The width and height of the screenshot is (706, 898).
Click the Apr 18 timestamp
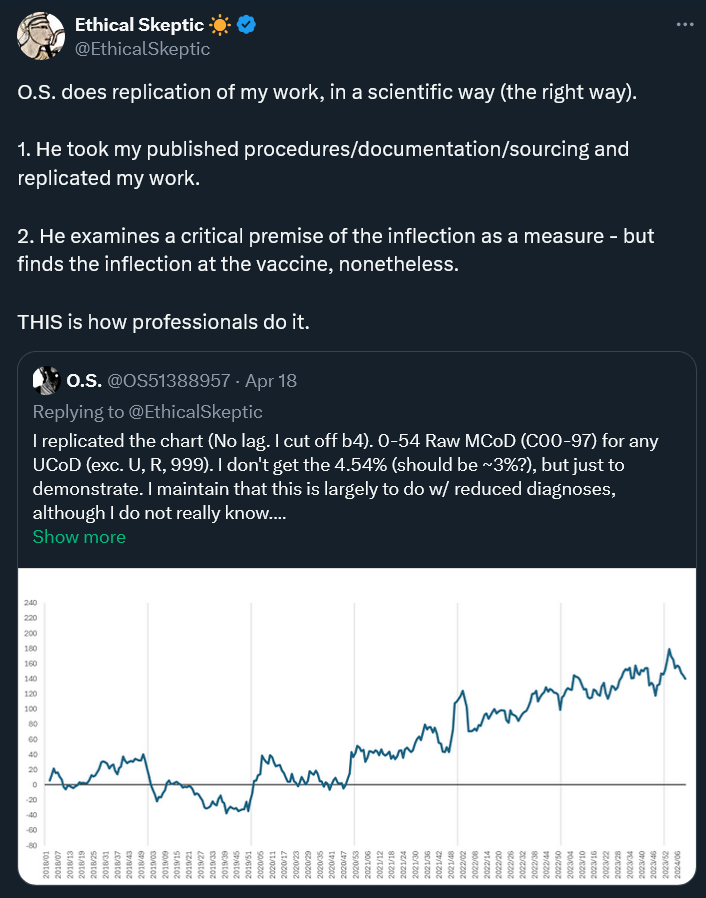tap(270, 381)
